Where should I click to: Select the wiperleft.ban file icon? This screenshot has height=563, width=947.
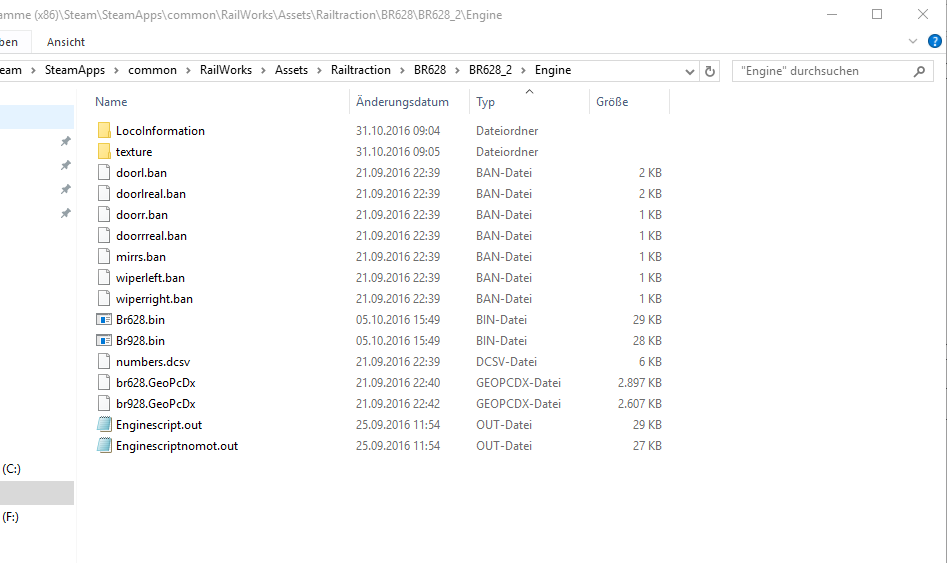click(104, 278)
